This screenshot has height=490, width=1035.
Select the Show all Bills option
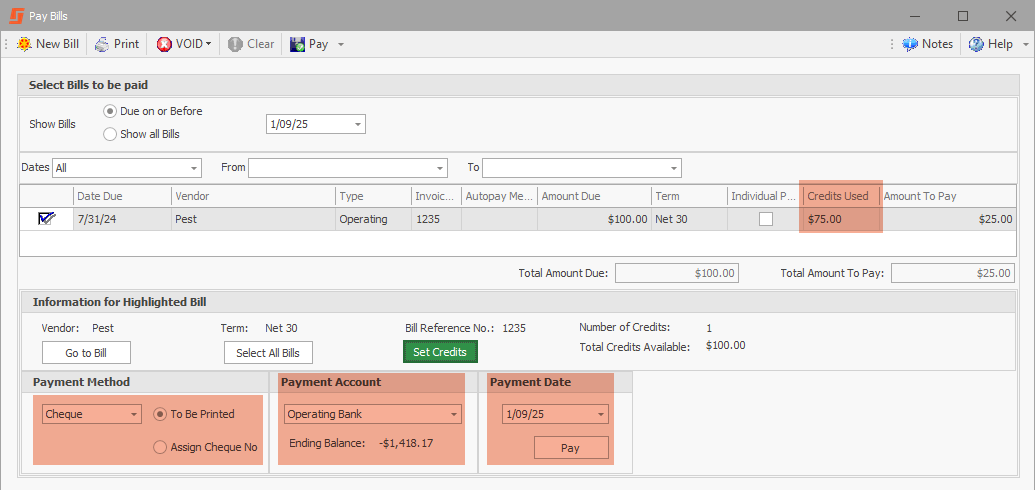pos(110,134)
